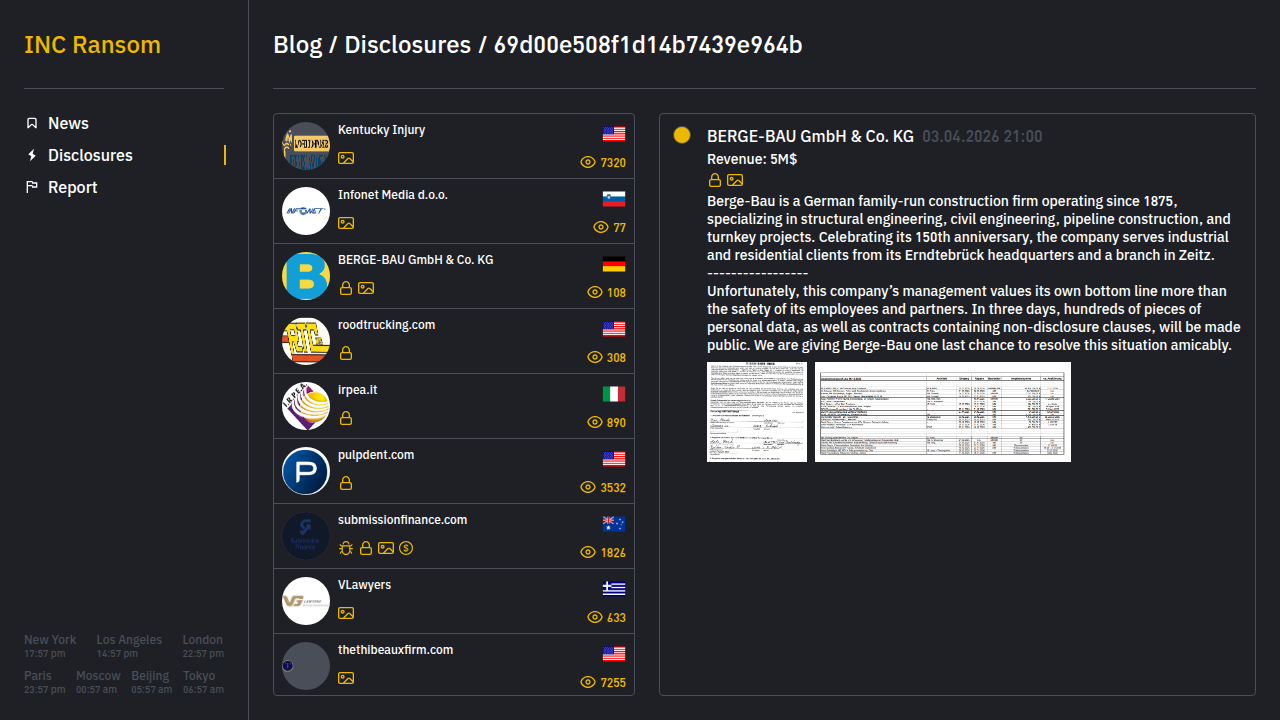The height and width of the screenshot is (720, 1280).
Task: Click the image icon below Revenue in details
Action: click(735, 180)
